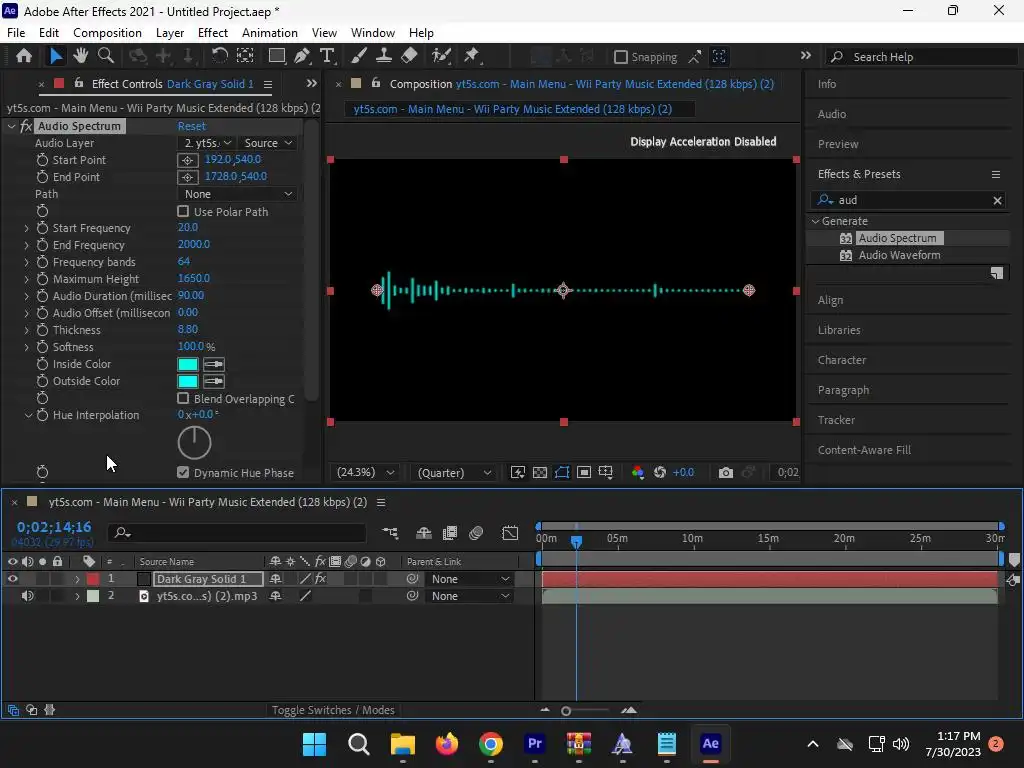Viewport: 1024px width, 768px height.
Task: Mute audio of the mp3 layer
Action: 27,596
